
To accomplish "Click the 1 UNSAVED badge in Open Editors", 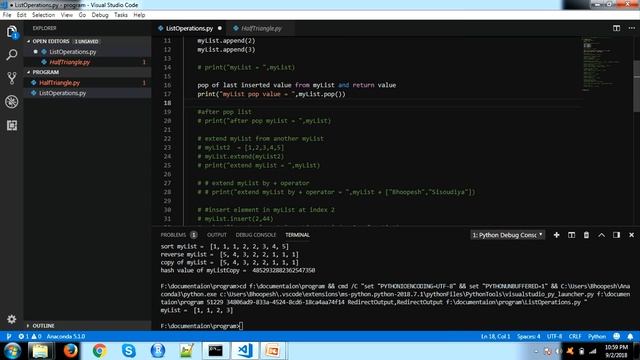I will coord(87,42).
